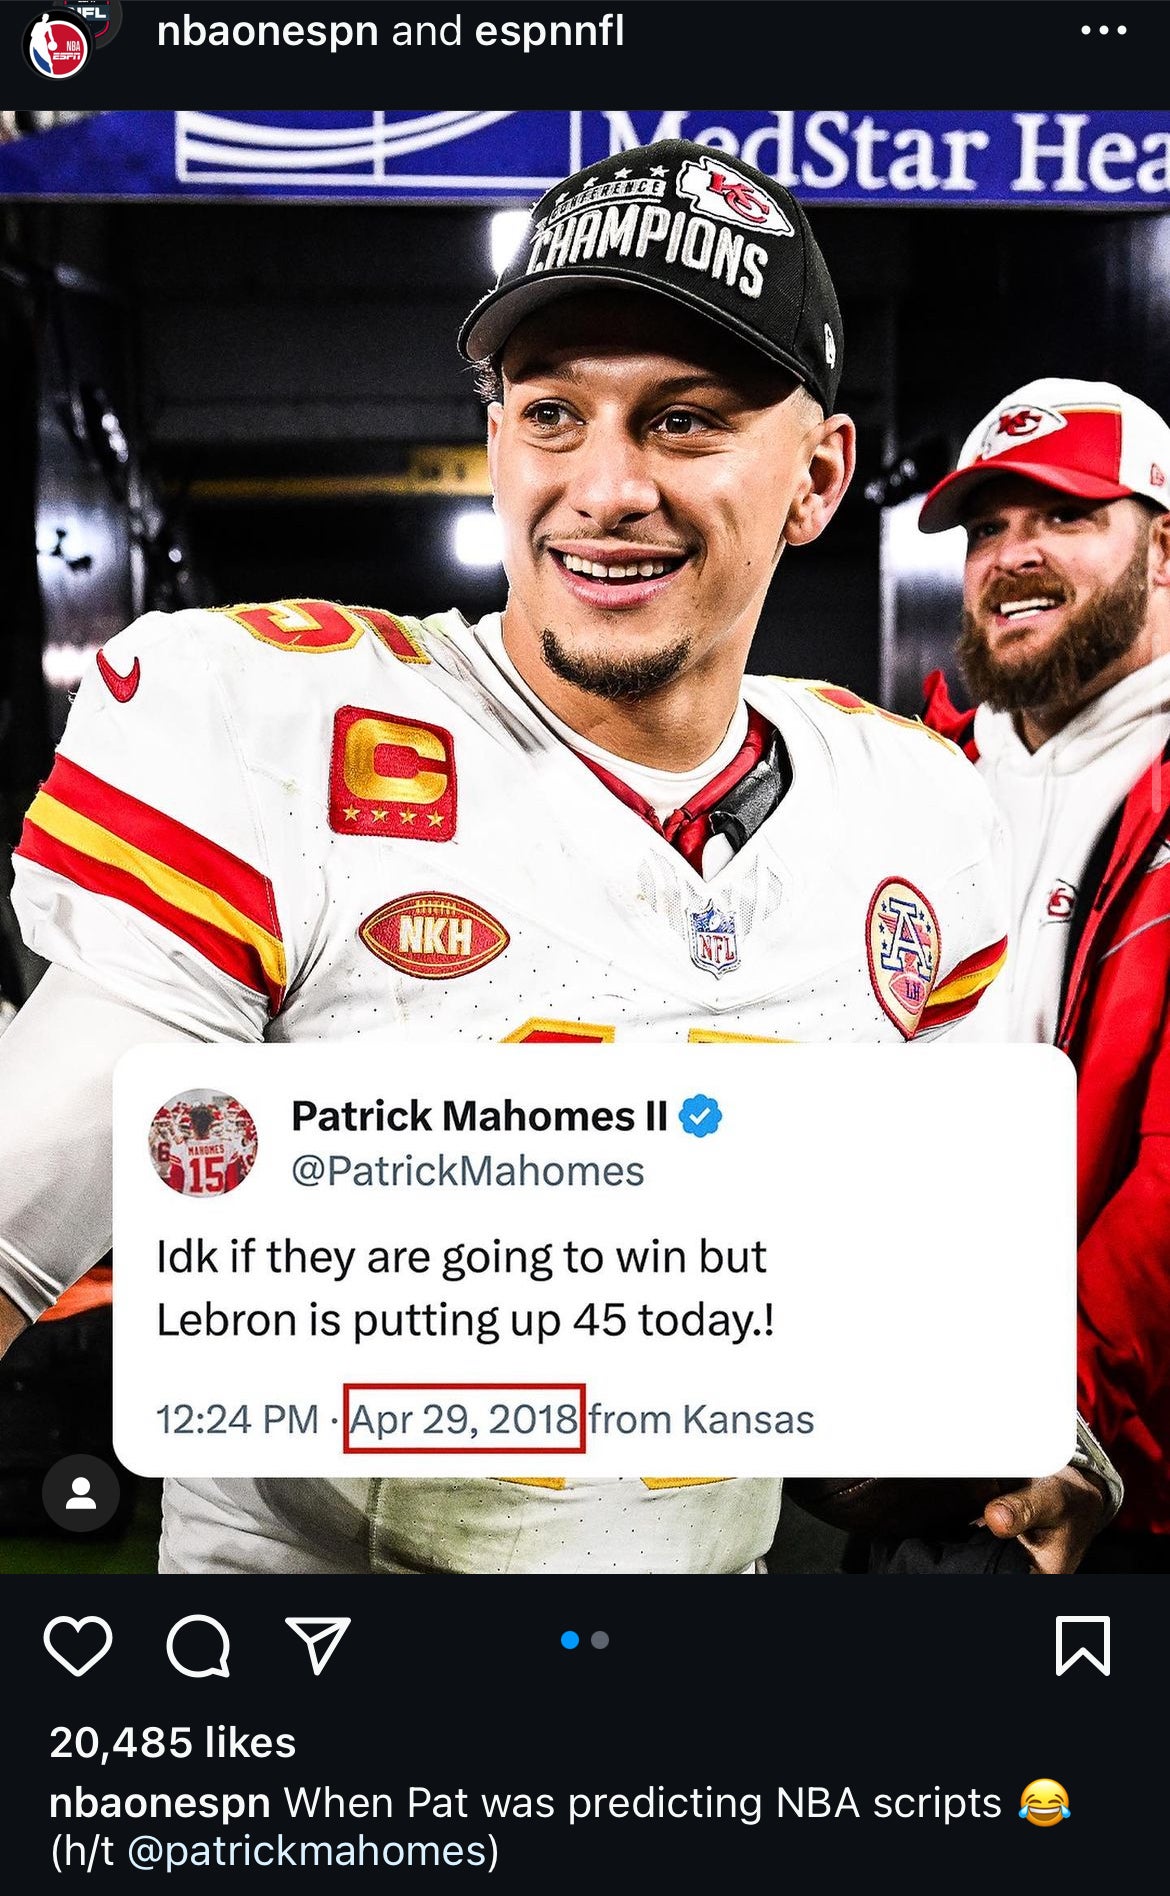The image size is (1170, 1896).
Task: Share the post with the paper plane icon
Action: (x=318, y=1645)
